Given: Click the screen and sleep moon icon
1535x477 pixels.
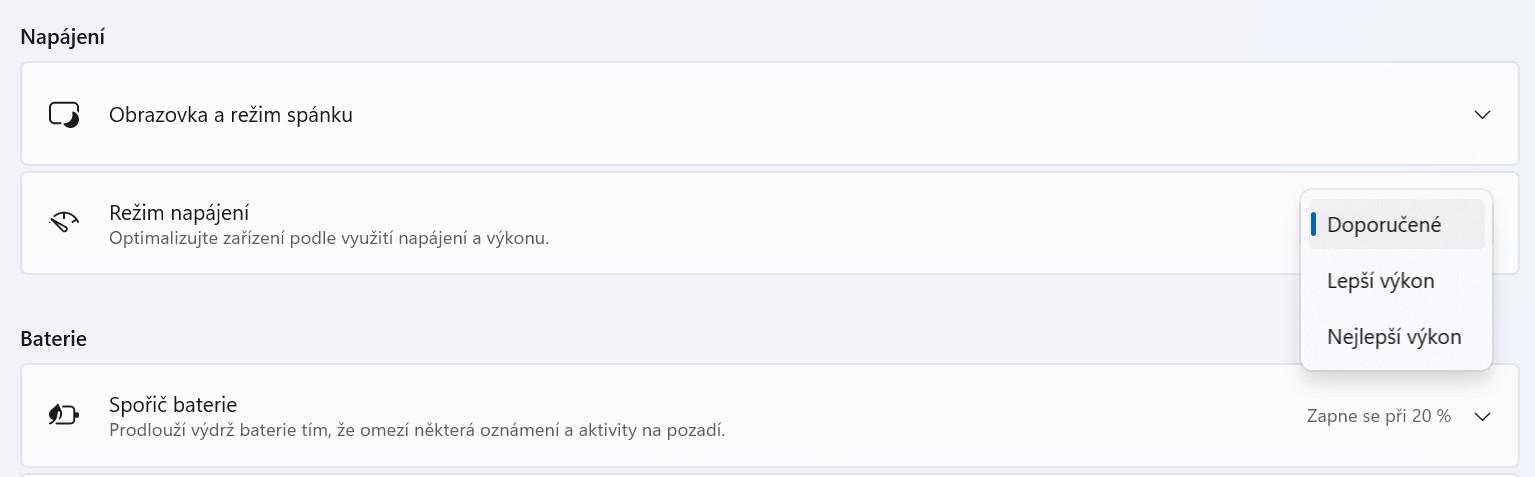Looking at the screenshot, I should coord(64,115).
